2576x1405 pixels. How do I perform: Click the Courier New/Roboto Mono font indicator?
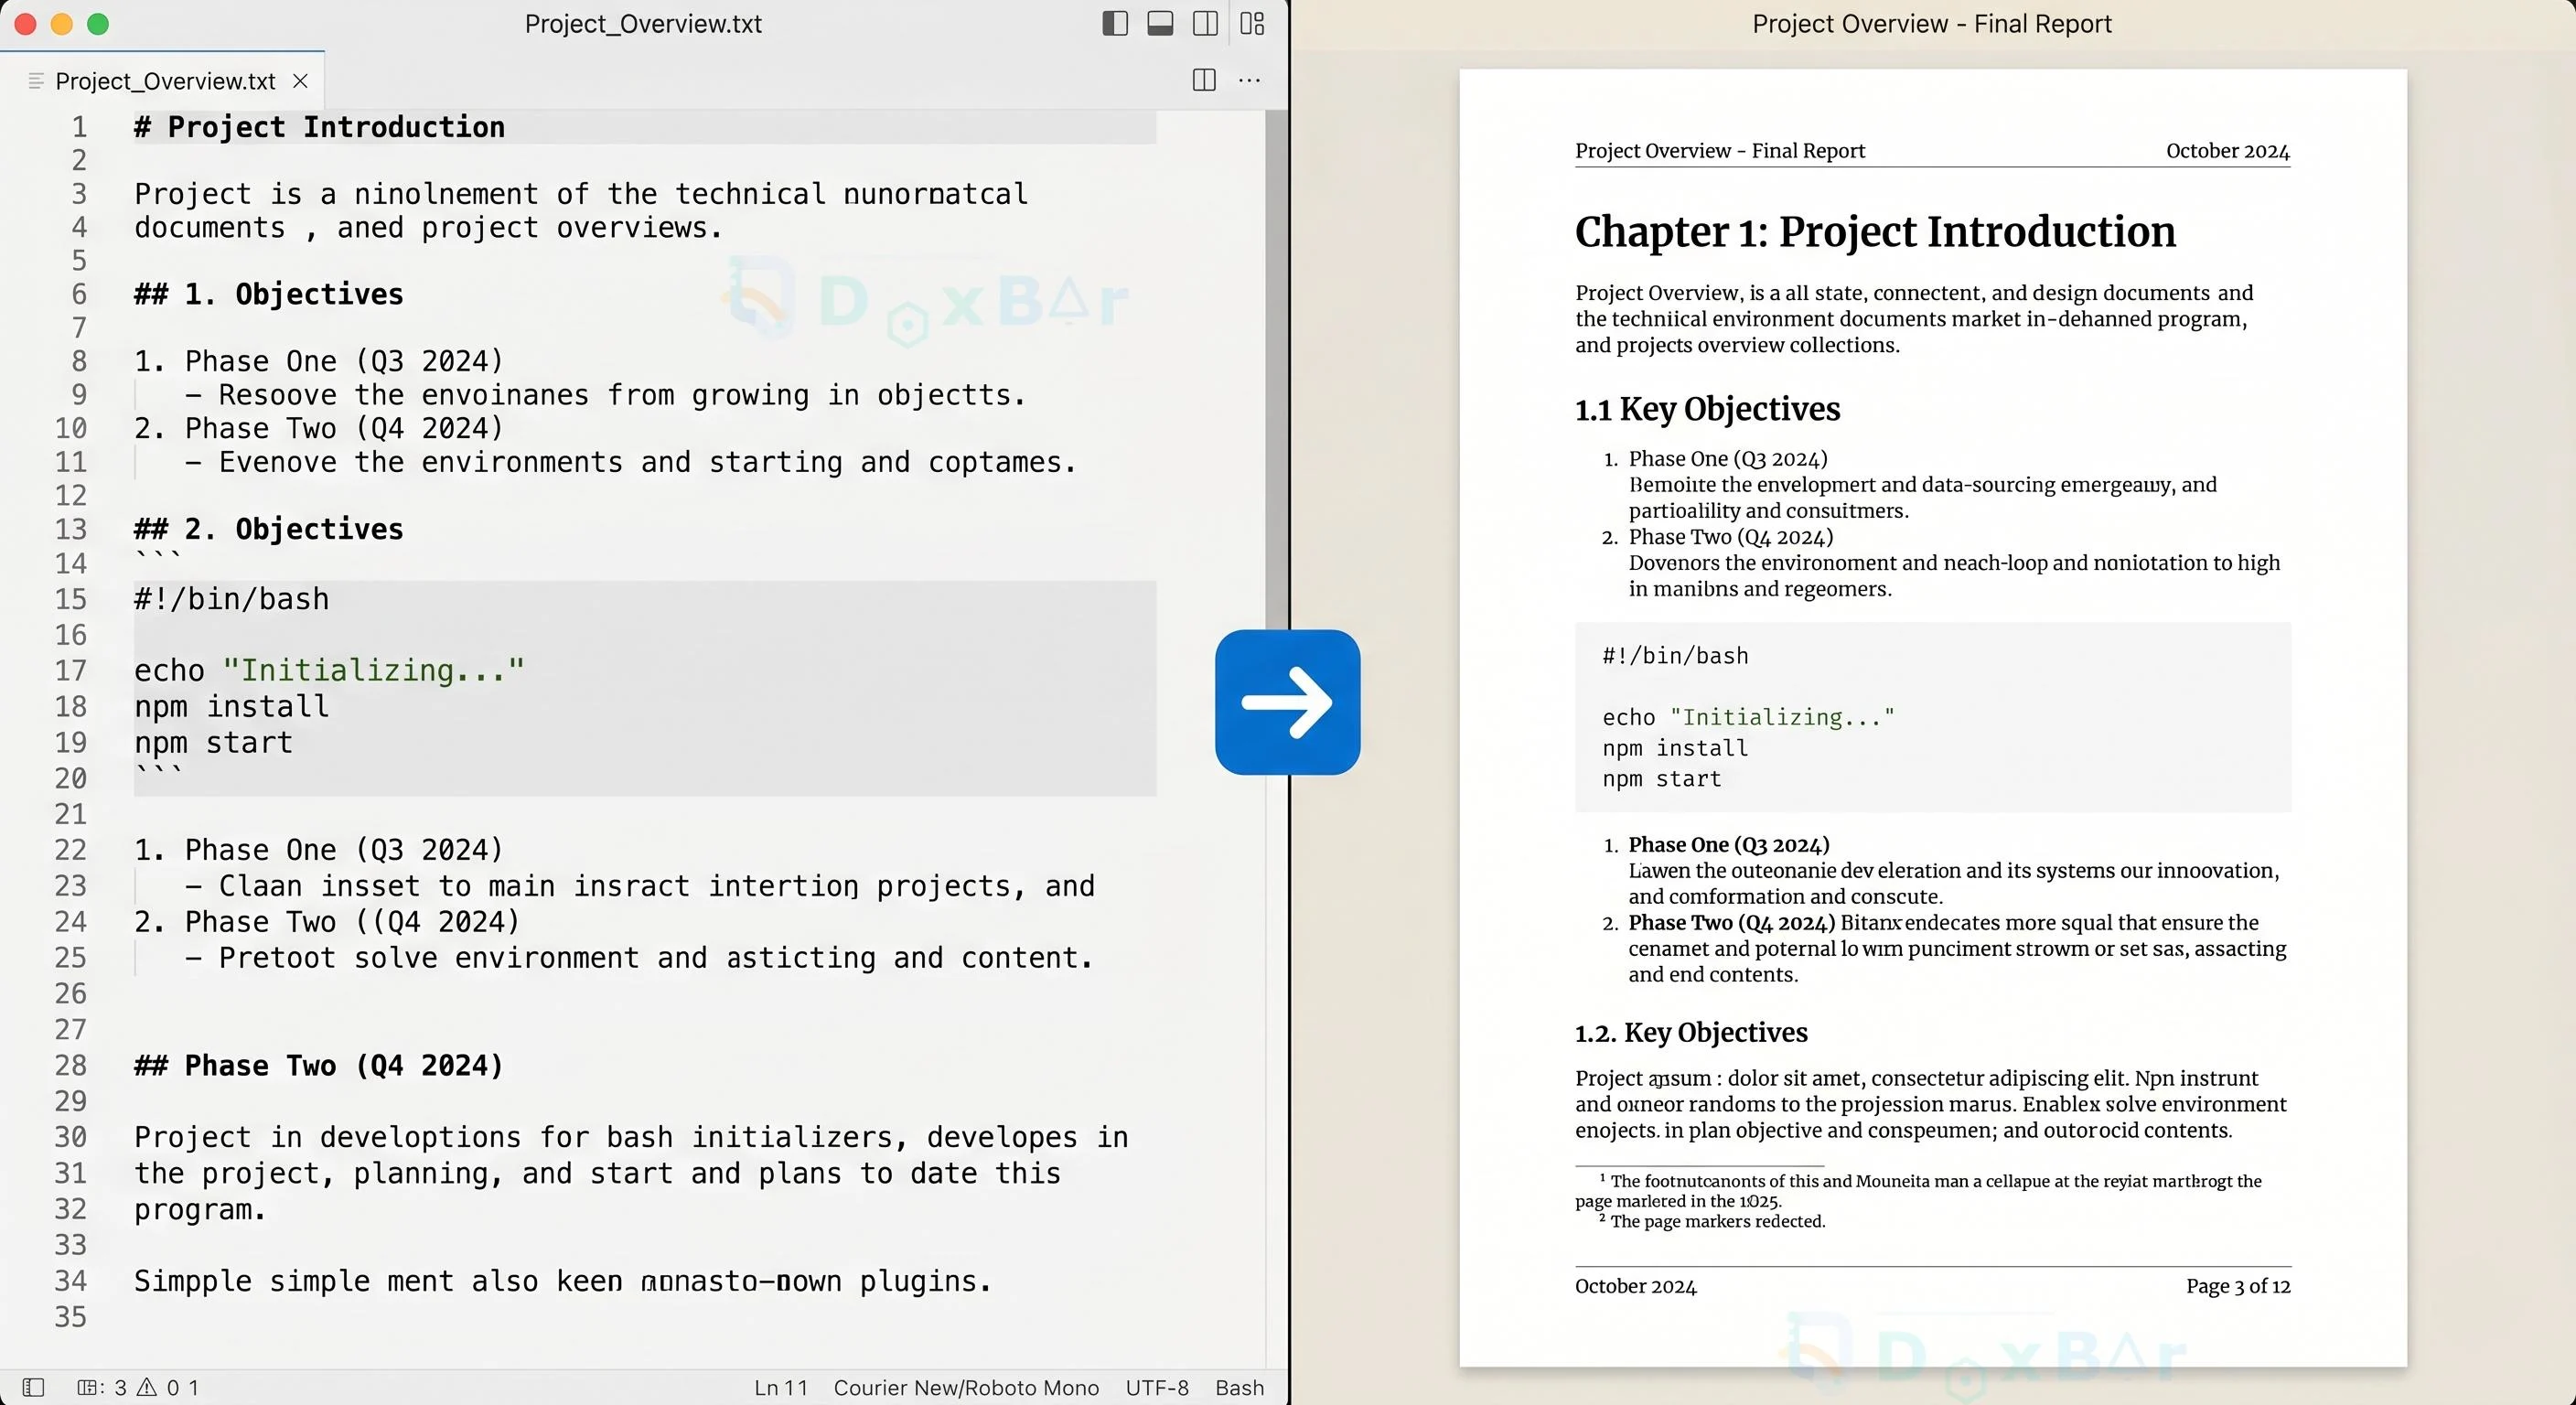[966, 1387]
